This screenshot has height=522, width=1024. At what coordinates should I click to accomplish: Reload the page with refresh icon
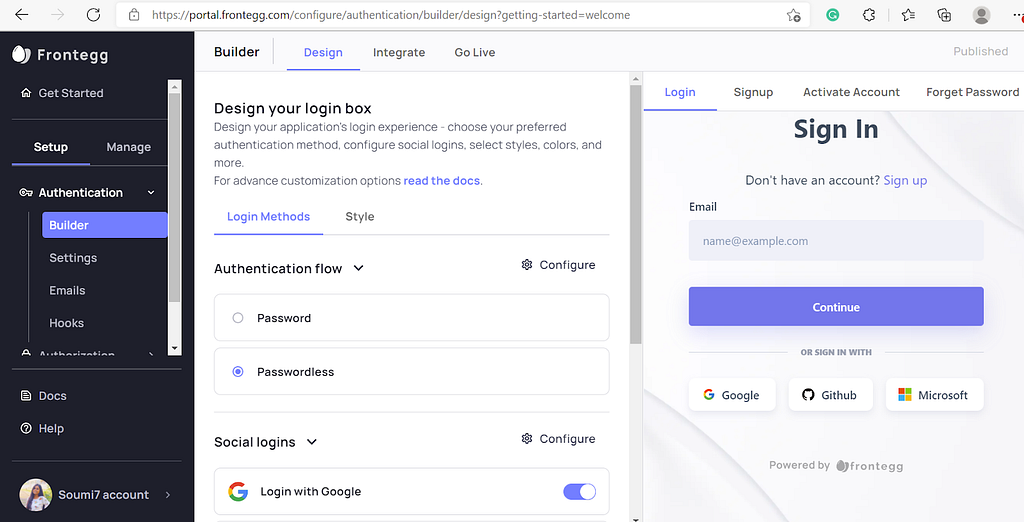click(93, 14)
